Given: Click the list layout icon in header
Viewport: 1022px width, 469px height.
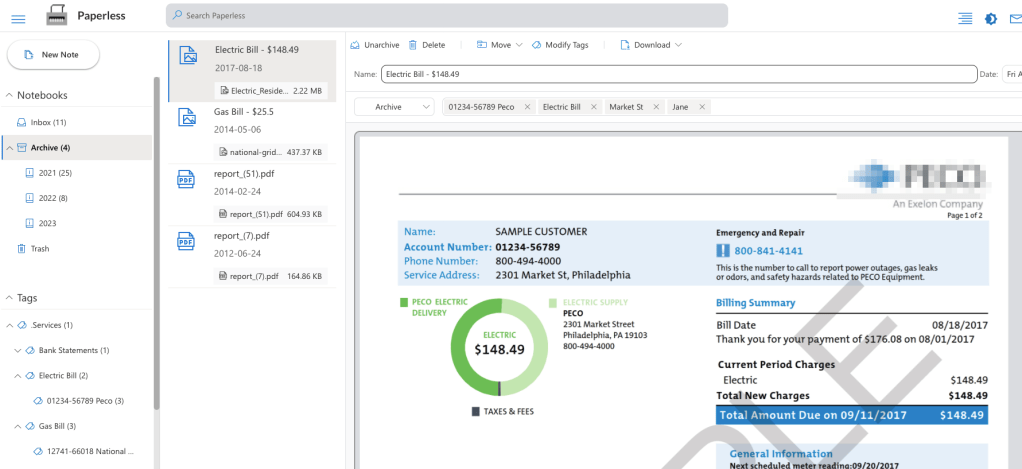Looking at the screenshot, I should (964, 17).
